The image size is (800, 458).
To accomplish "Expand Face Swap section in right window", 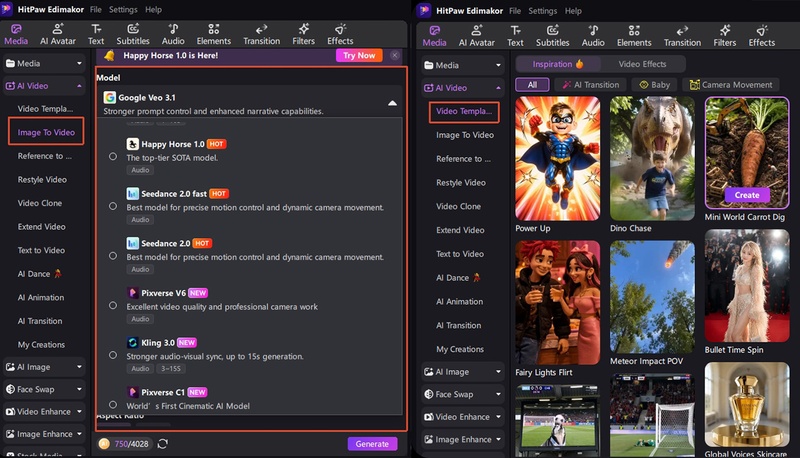I will [498, 394].
